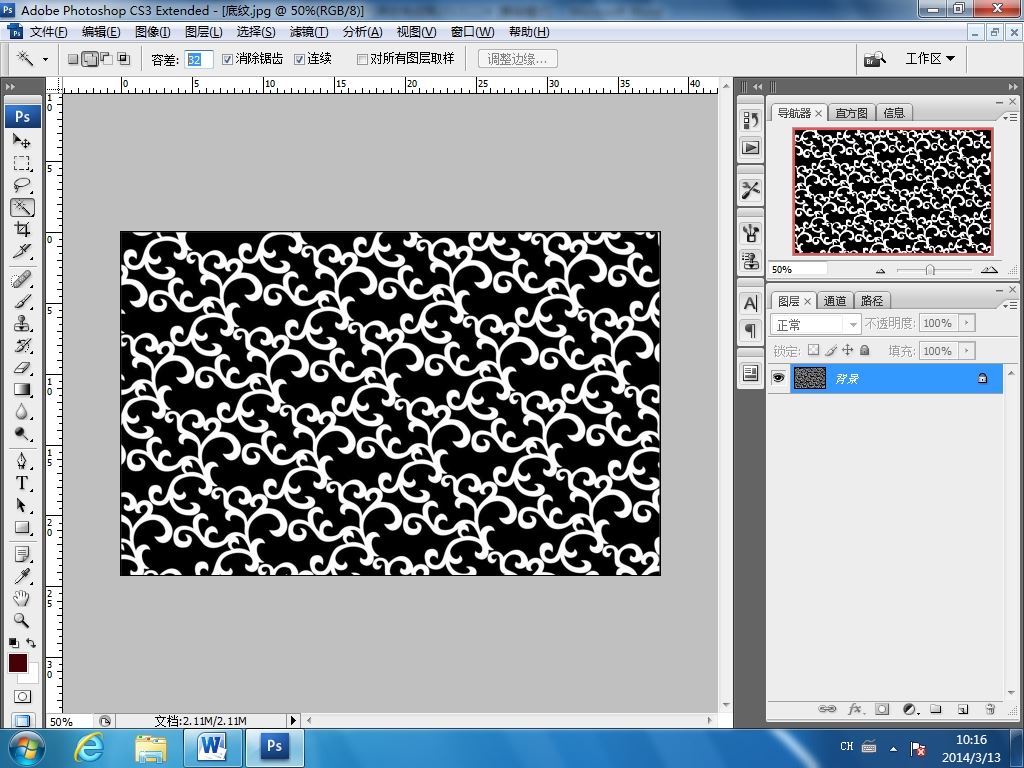
Task: Select the Lasso tool
Action: (22, 185)
